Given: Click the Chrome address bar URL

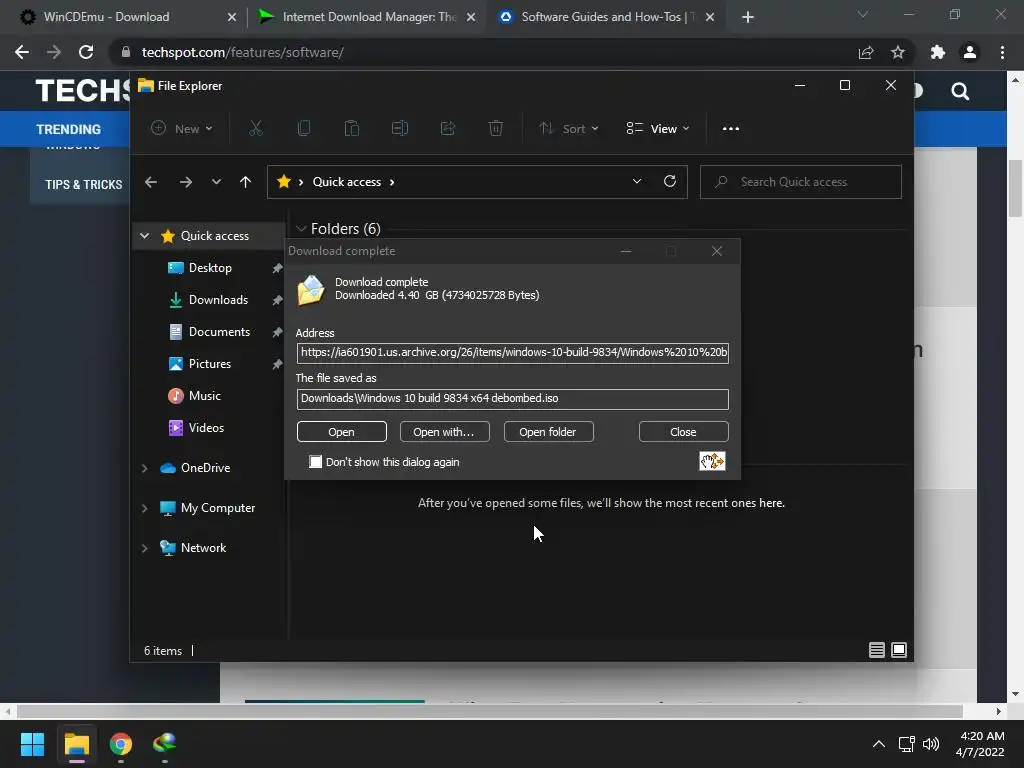Looking at the screenshot, I should click(x=243, y=52).
